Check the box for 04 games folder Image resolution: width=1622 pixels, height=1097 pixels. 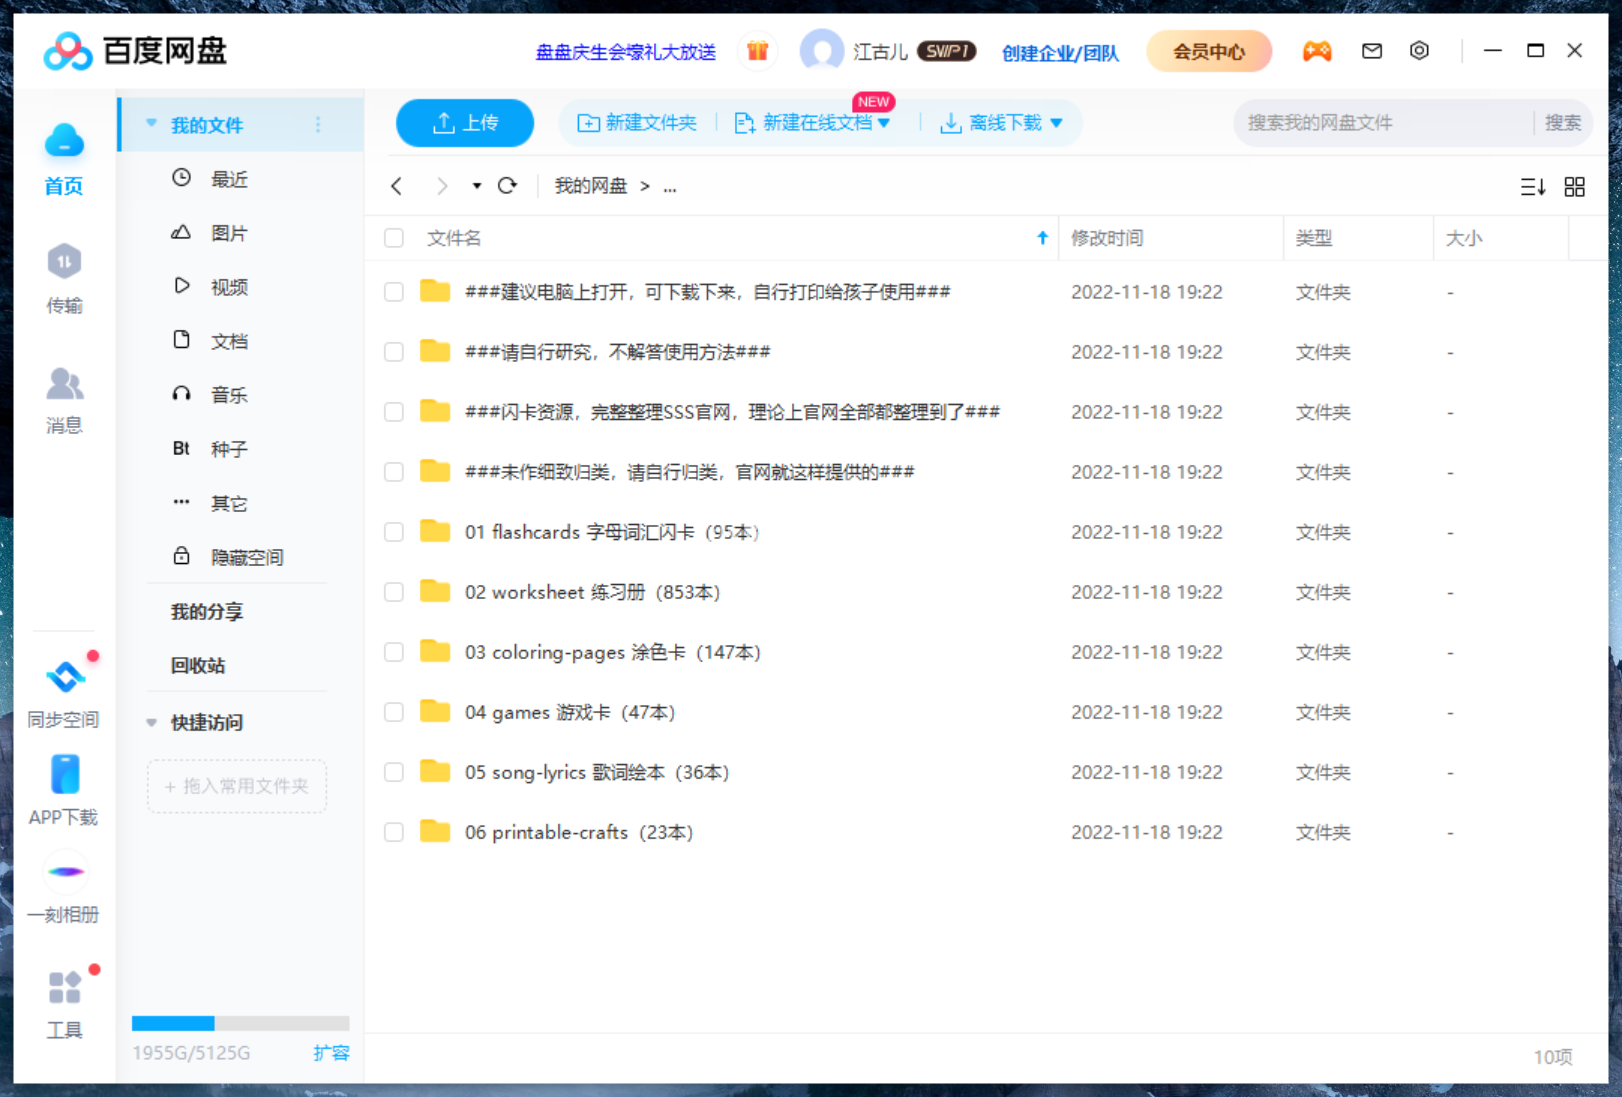pos(394,712)
